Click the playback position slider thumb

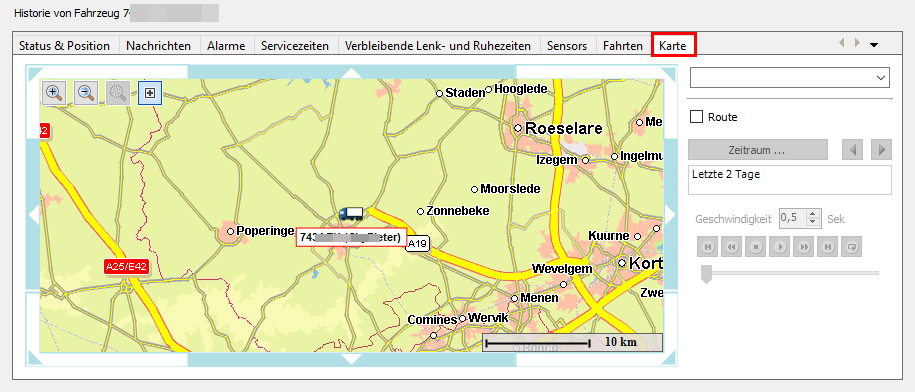click(x=706, y=274)
